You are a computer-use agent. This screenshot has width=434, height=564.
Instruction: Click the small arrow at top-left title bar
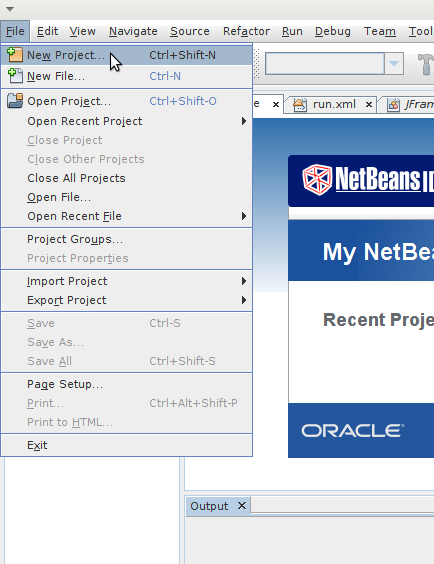point(10,9)
